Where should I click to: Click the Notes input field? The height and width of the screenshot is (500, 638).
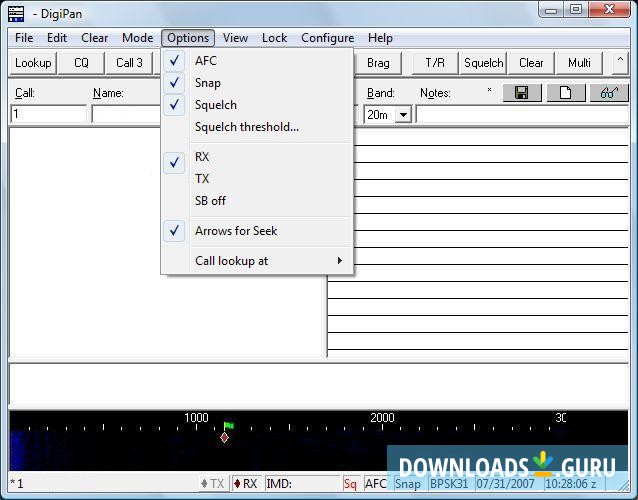(x=522, y=114)
